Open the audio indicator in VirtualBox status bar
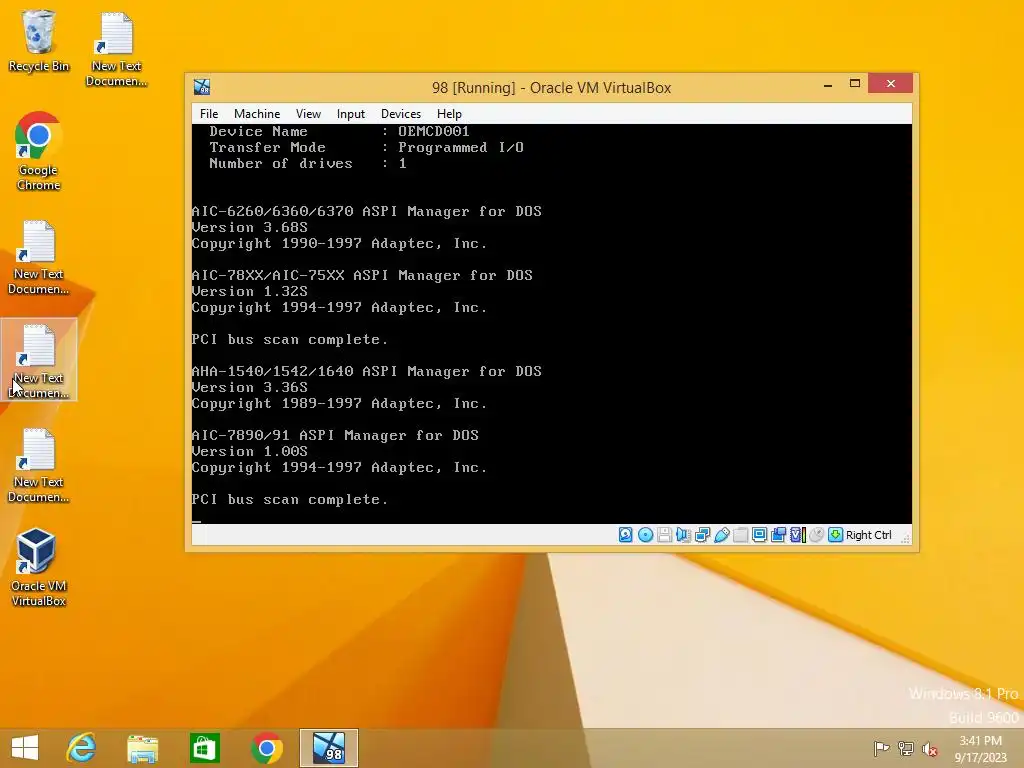The image size is (1024, 768). (x=683, y=535)
